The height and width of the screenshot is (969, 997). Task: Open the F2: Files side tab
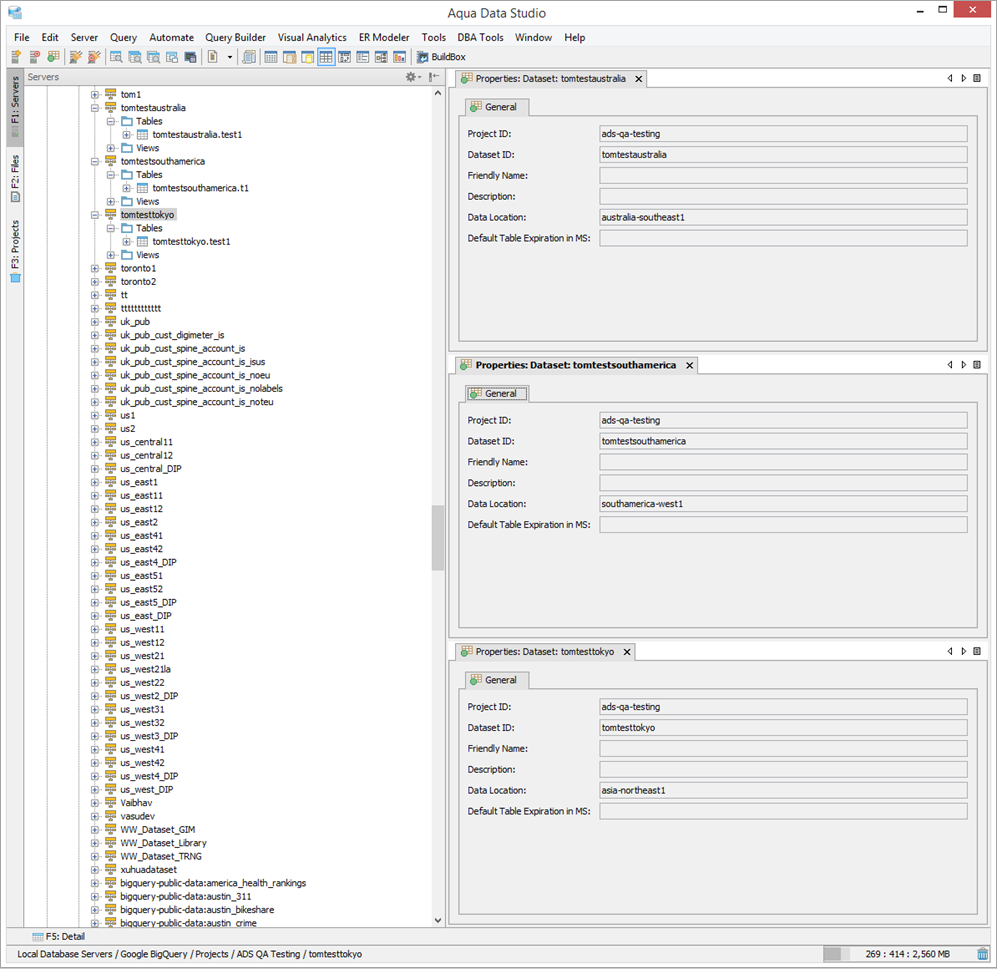(15, 178)
